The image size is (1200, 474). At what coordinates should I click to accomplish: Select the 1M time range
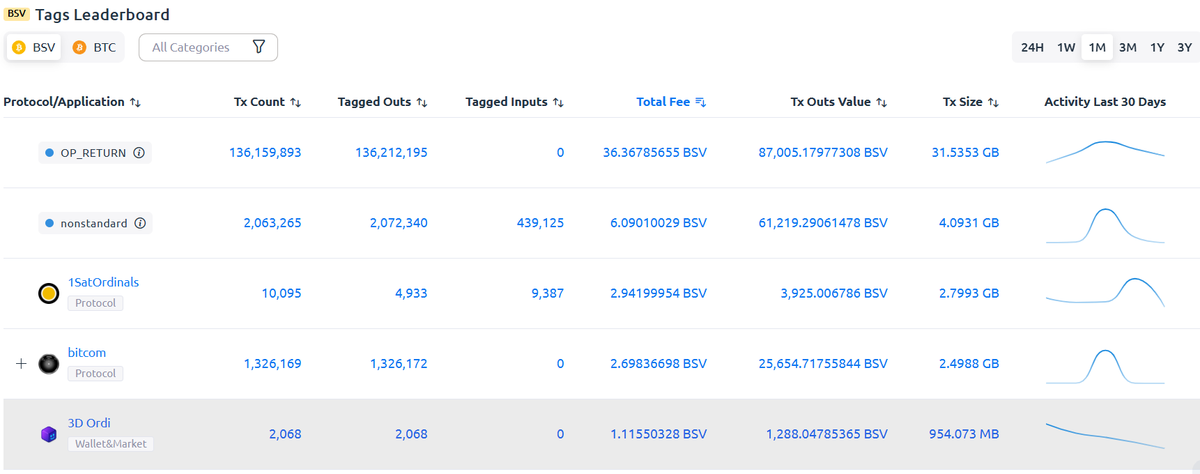1097,47
